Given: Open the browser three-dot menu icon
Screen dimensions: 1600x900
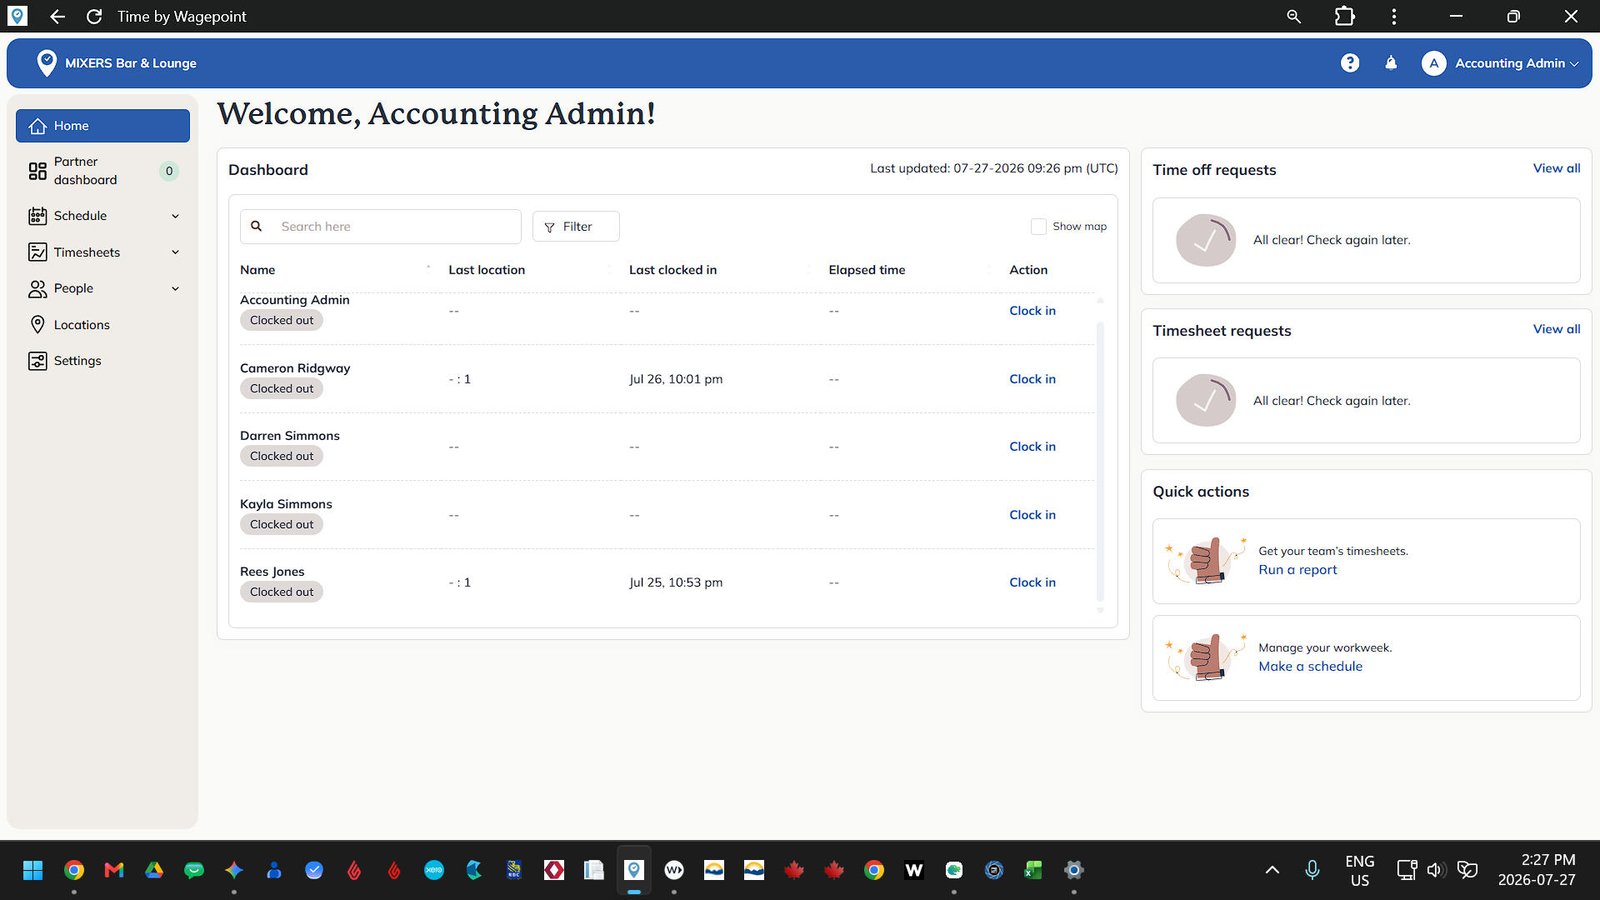Looking at the screenshot, I should click(x=1394, y=16).
